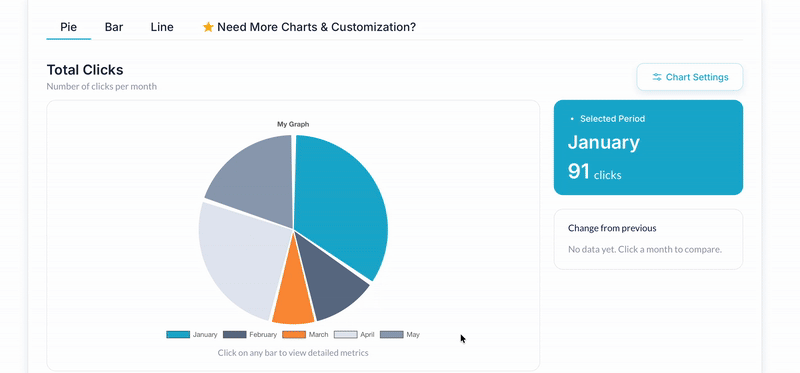This screenshot has height=373, width=800.
Task: Toggle January legend color swatch
Action: [178, 335]
